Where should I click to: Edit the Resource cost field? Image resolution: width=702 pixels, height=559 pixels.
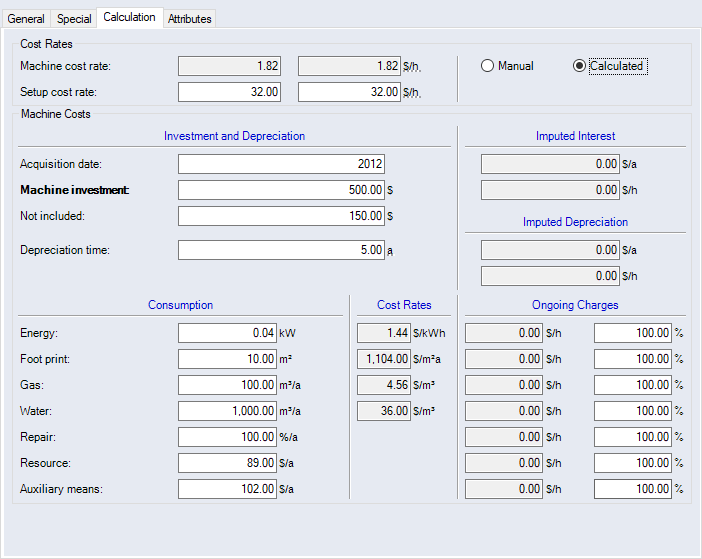click(x=227, y=463)
